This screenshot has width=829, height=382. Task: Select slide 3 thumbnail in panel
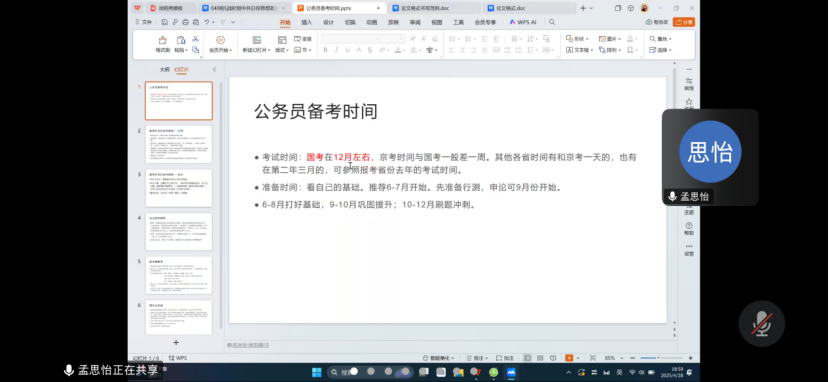pos(179,188)
